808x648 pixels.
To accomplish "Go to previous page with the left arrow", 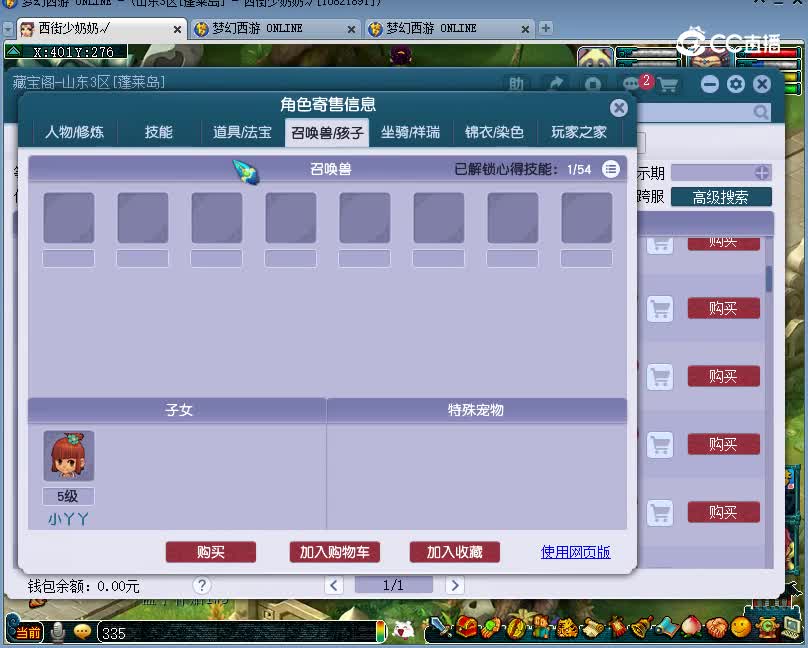I will pyautogui.click(x=334, y=585).
